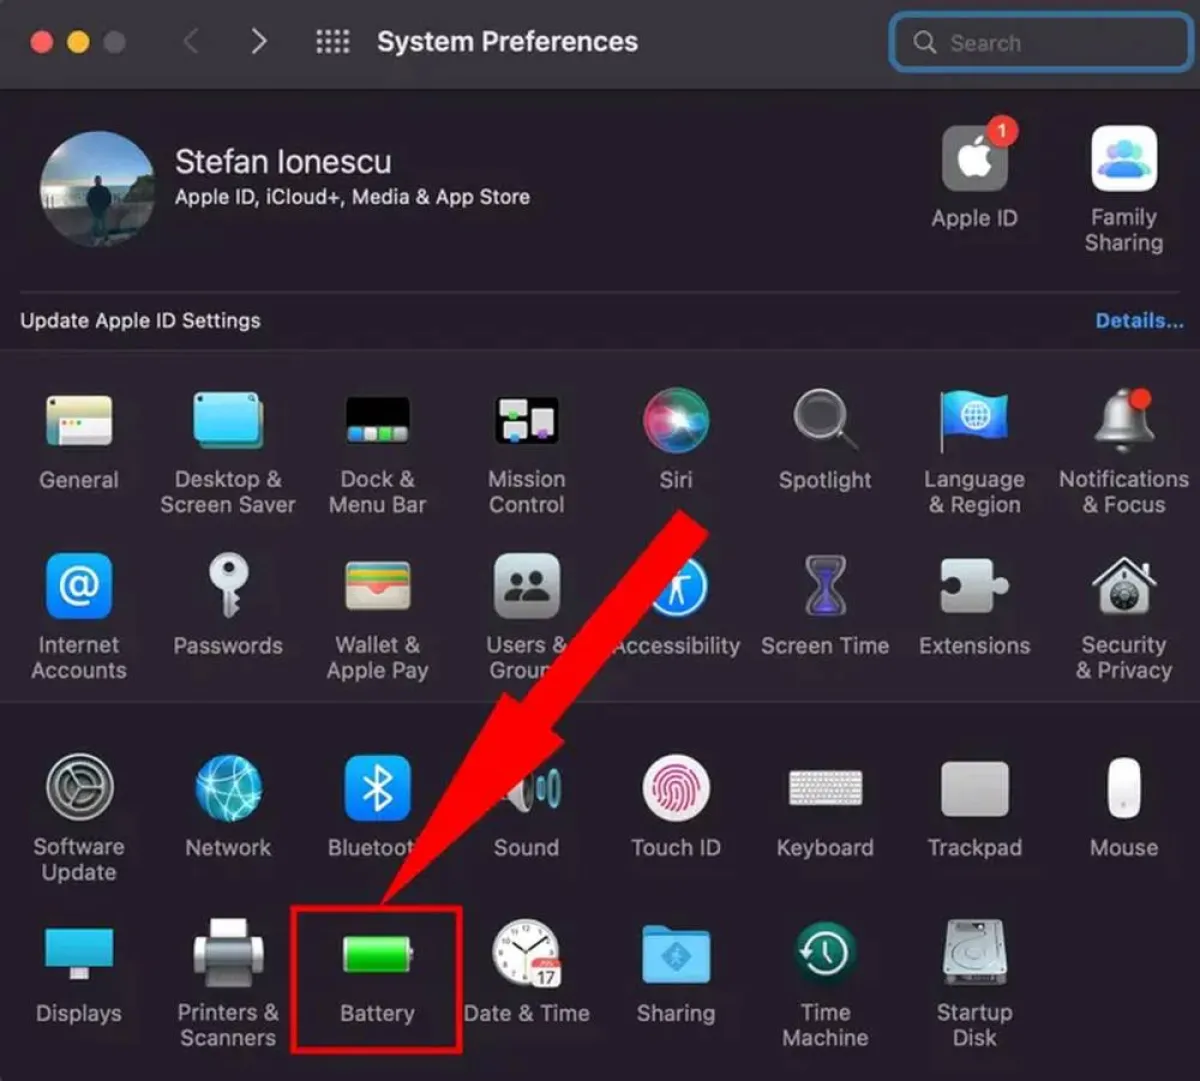Open the Screen Time pane
This screenshot has height=1081, width=1200.
click(824, 586)
